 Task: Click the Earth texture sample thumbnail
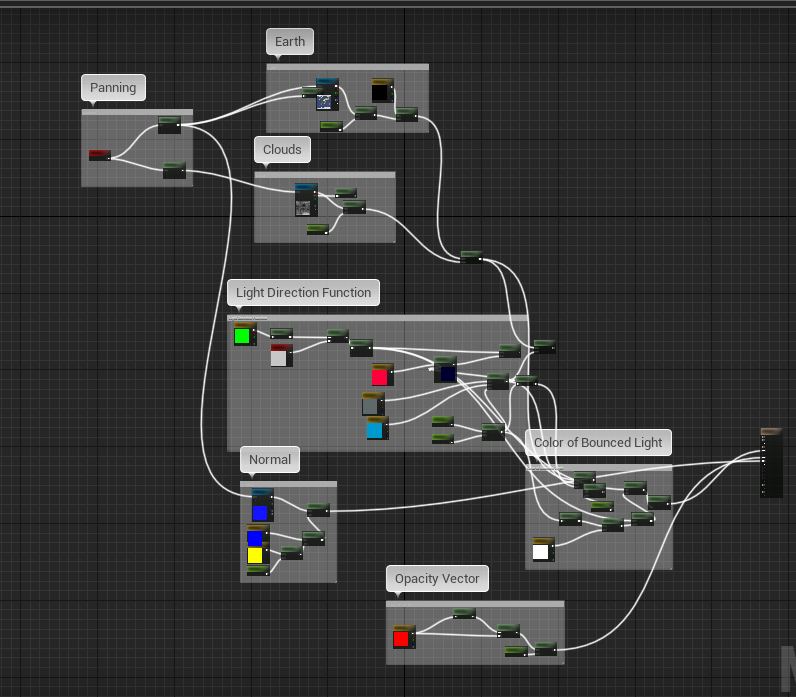pyautogui.click(x=324, y=101)
